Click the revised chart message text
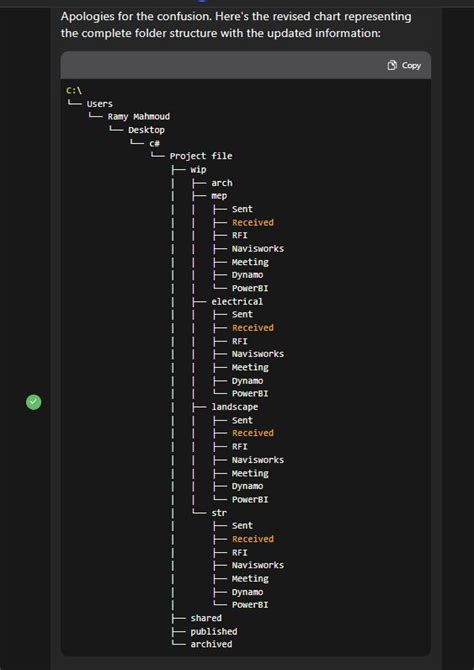The image size is (474, 670). click(x=236, y=25)
